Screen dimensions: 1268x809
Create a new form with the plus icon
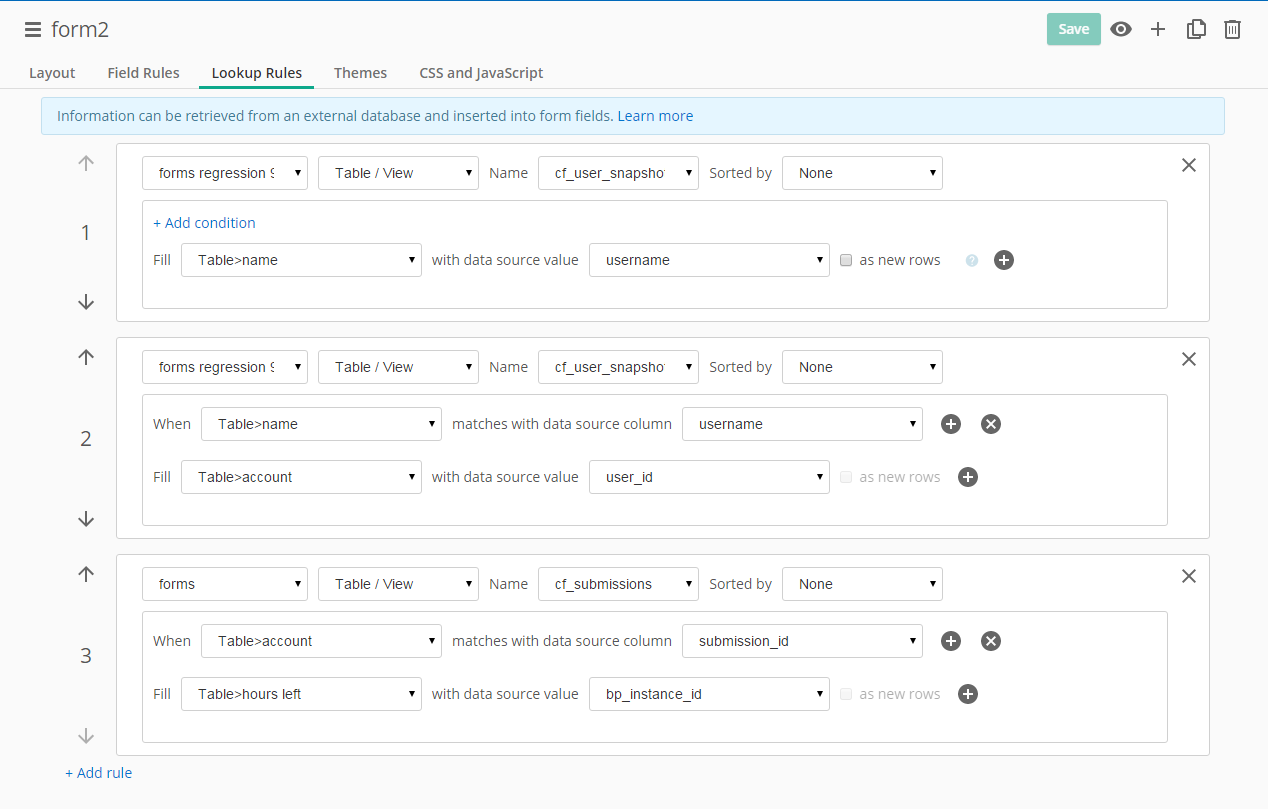tap(1158, 29)
